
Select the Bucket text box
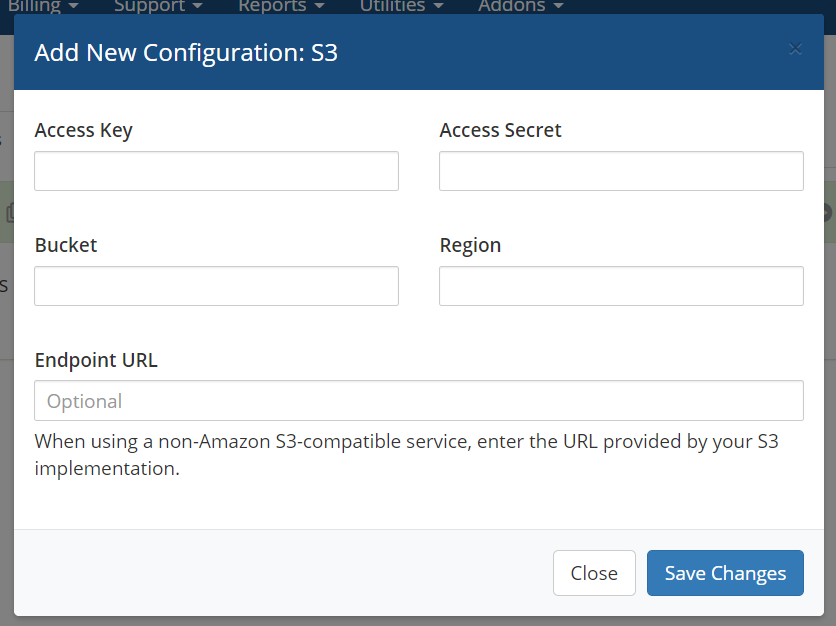(216, 286)
